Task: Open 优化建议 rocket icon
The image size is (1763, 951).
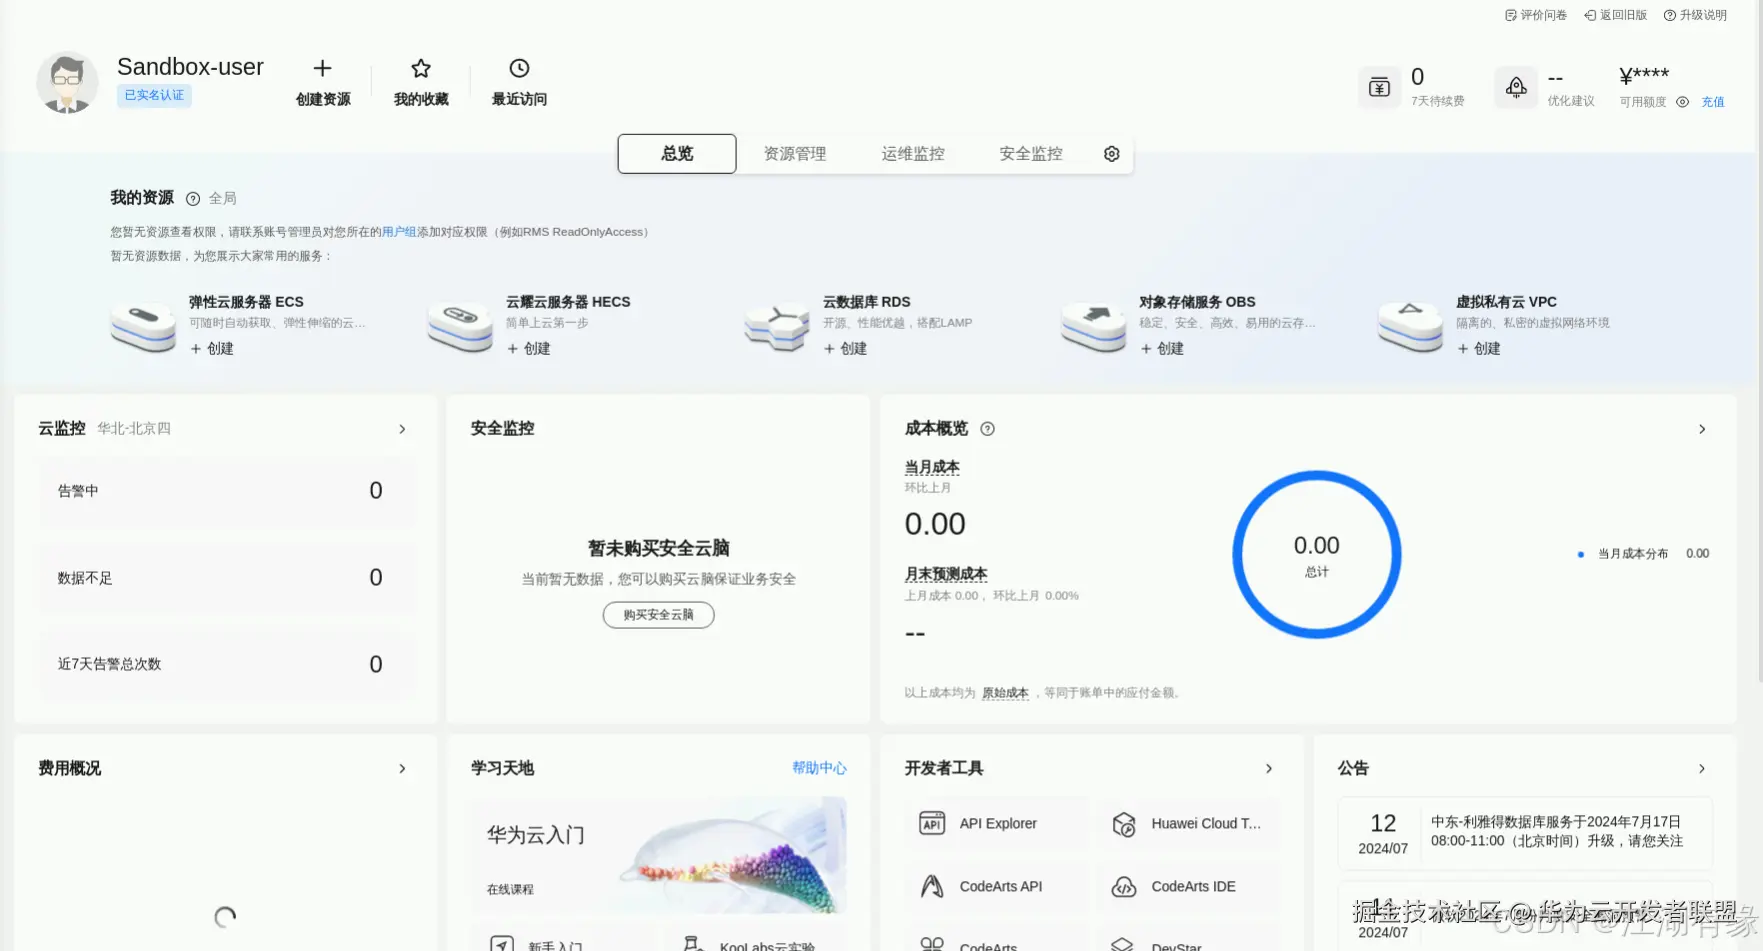Action: (x=1516, y=87)
